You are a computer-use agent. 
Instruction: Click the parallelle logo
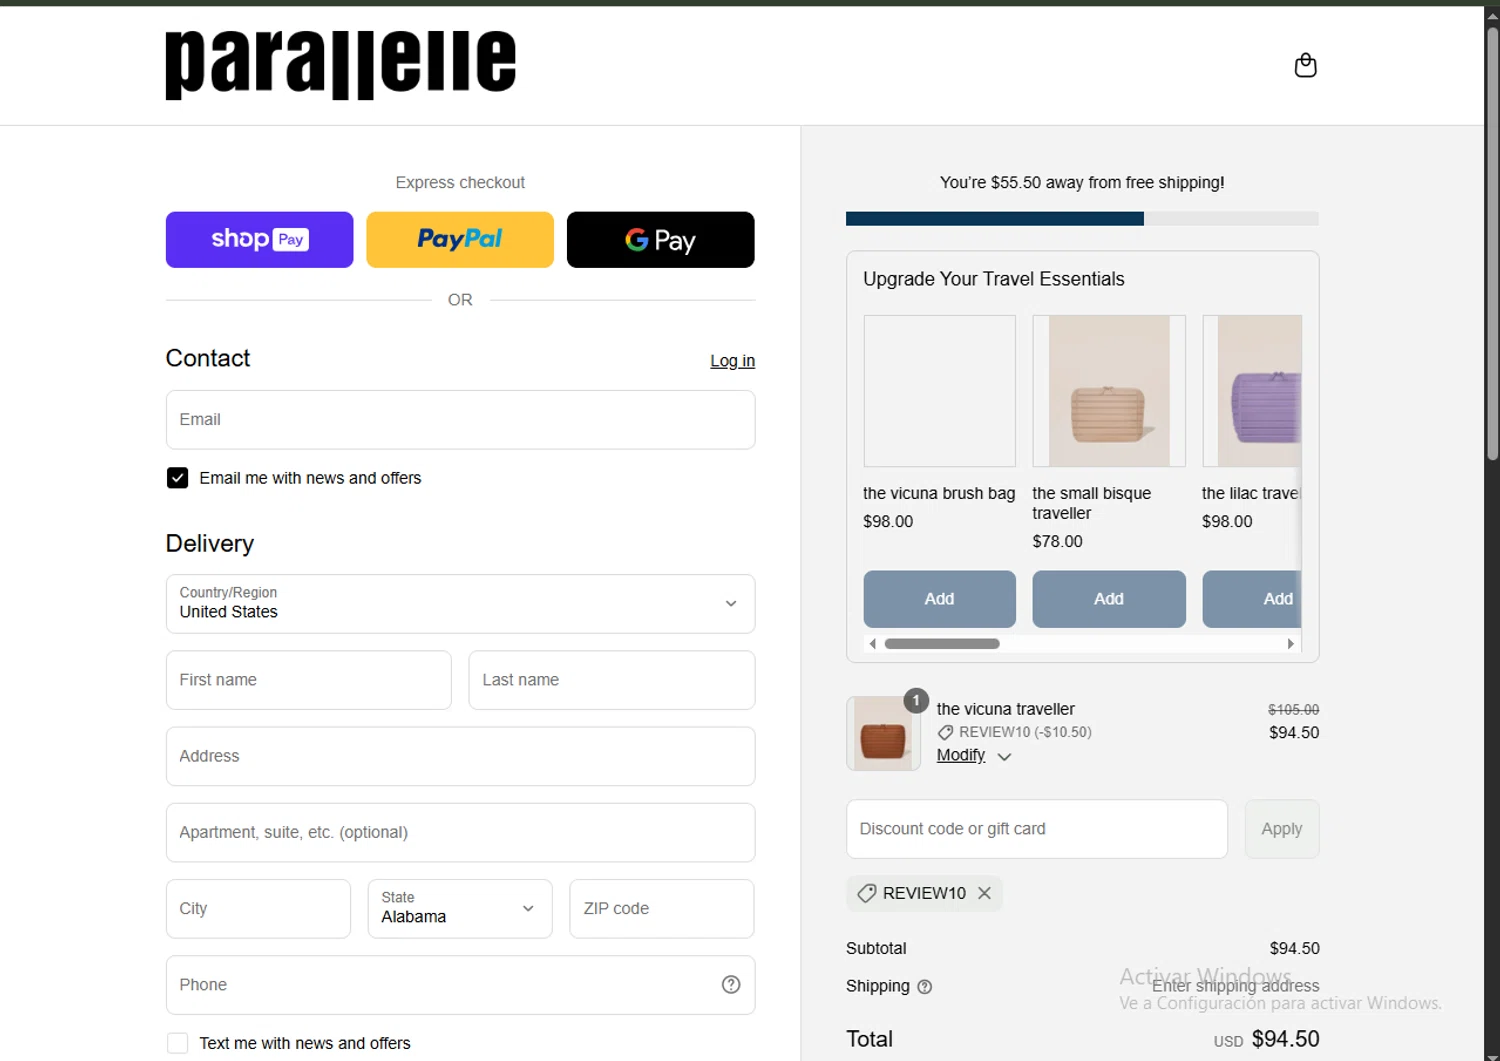point(340,65)
